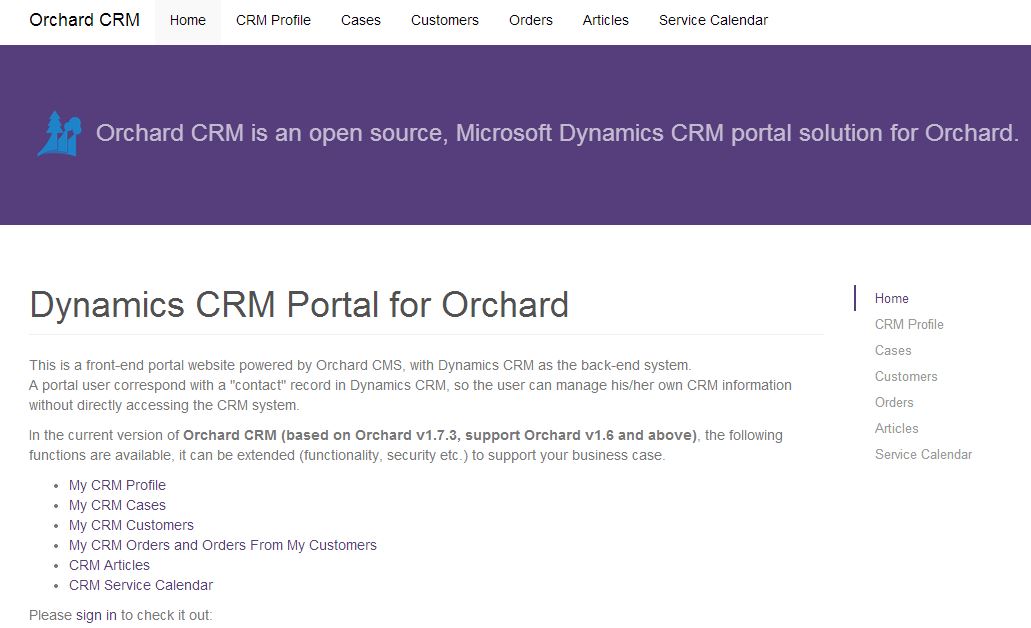Select Customers in right sidebar menu
Image resolution: width=1031 pixels, height=628 pixels.
point(905,376)
